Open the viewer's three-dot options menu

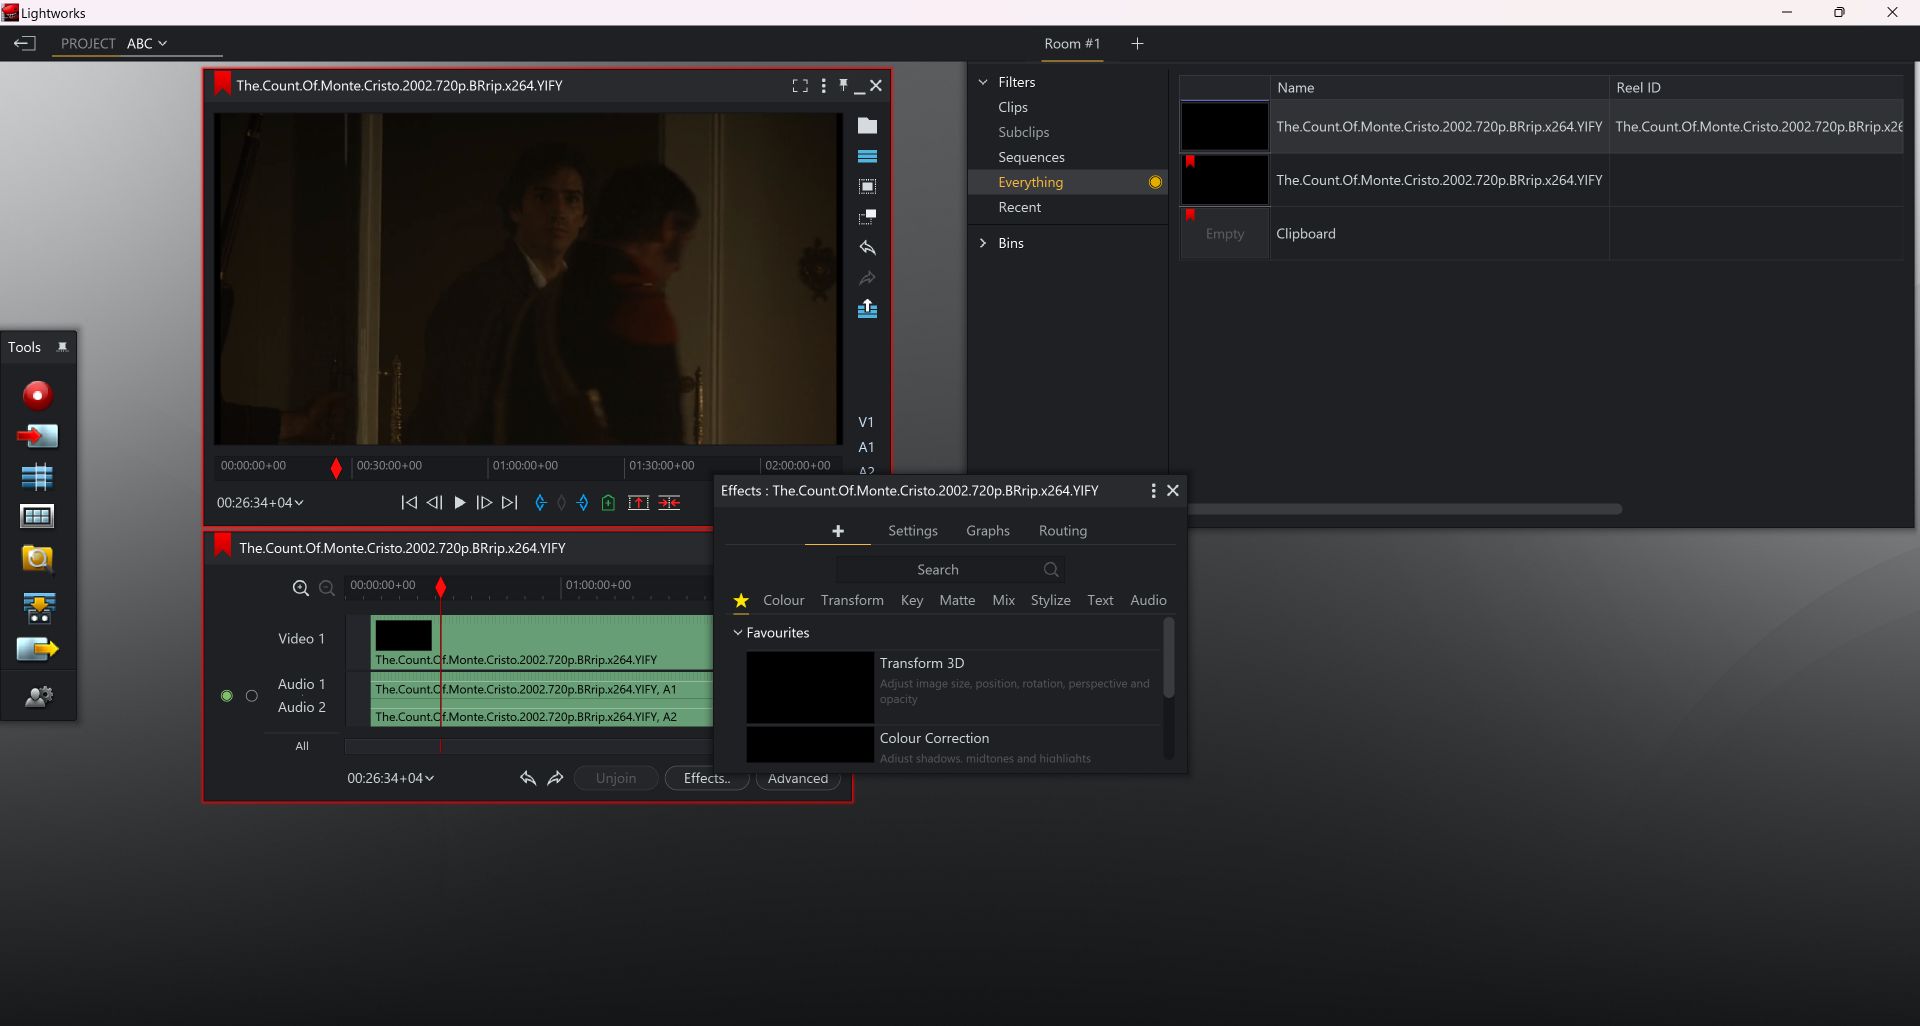tap(823, 86)
